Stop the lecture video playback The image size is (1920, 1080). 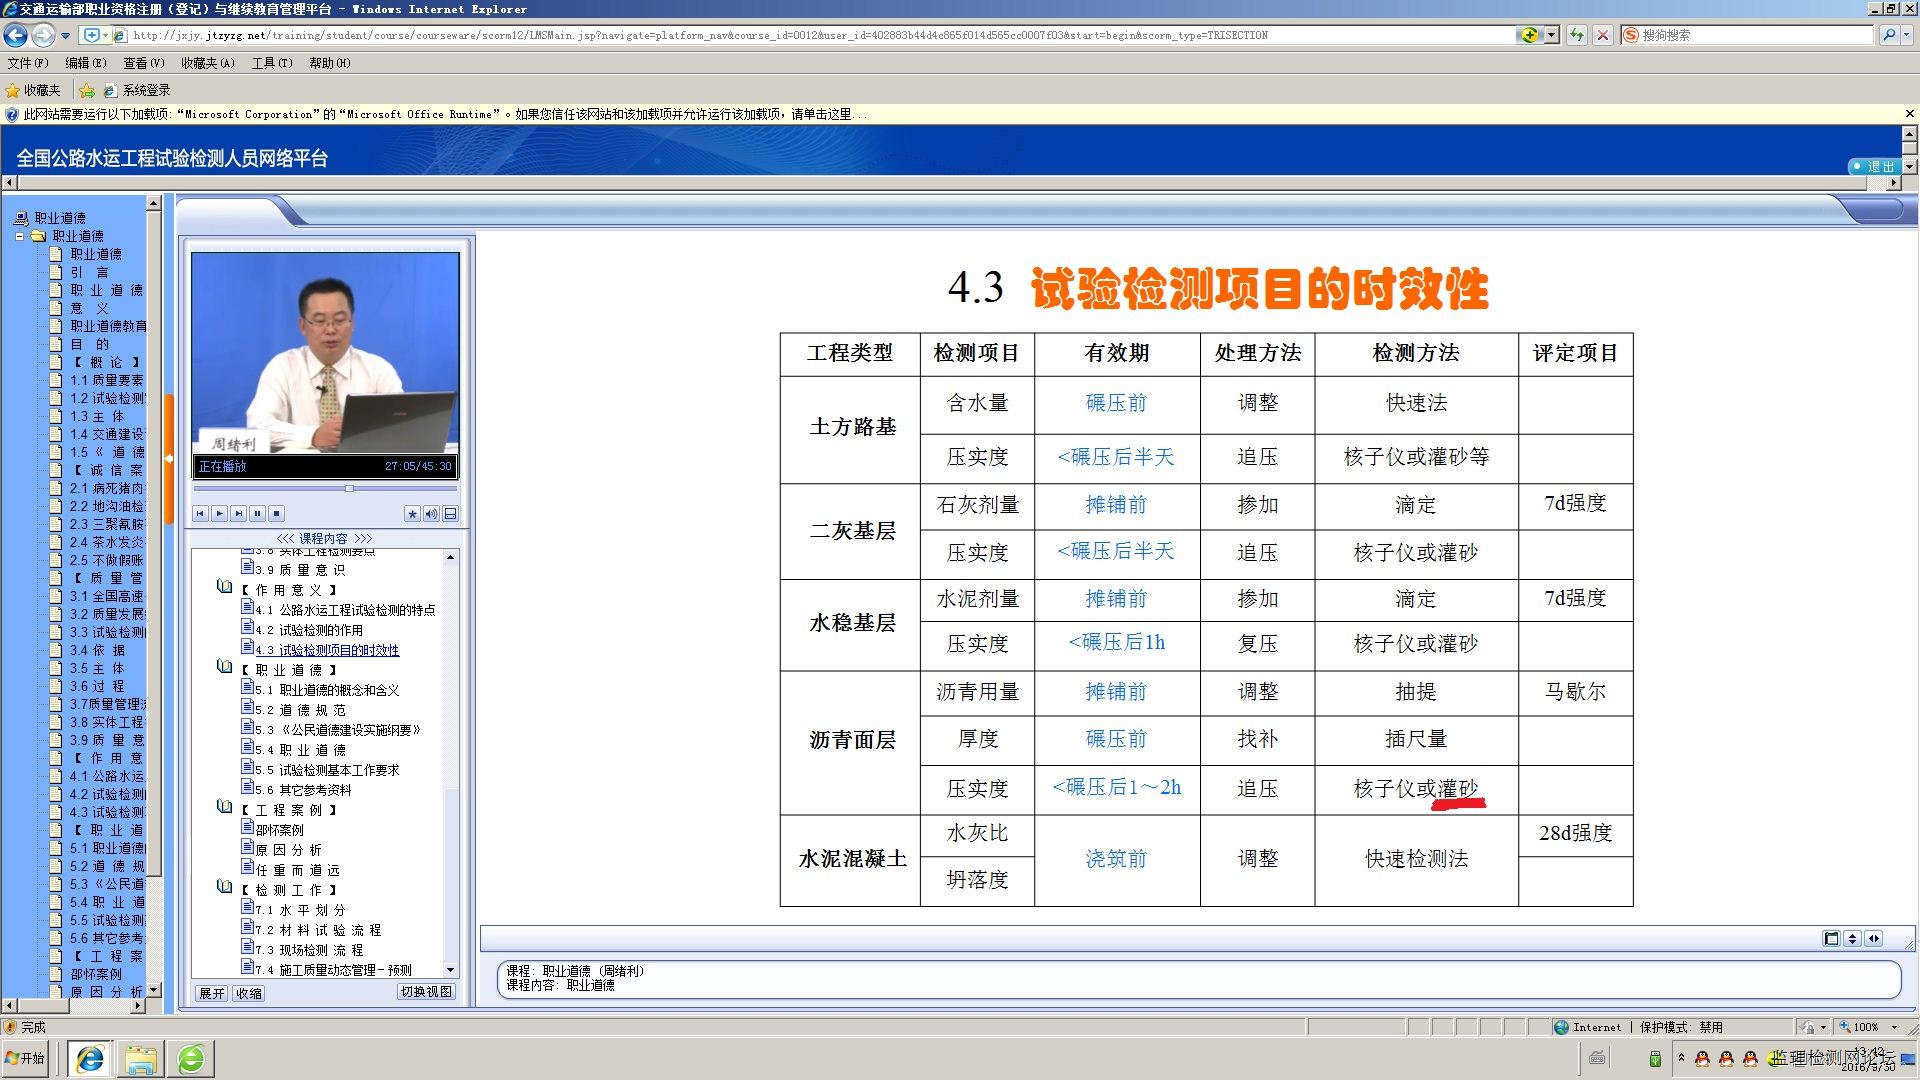click(x=277, y=514)
